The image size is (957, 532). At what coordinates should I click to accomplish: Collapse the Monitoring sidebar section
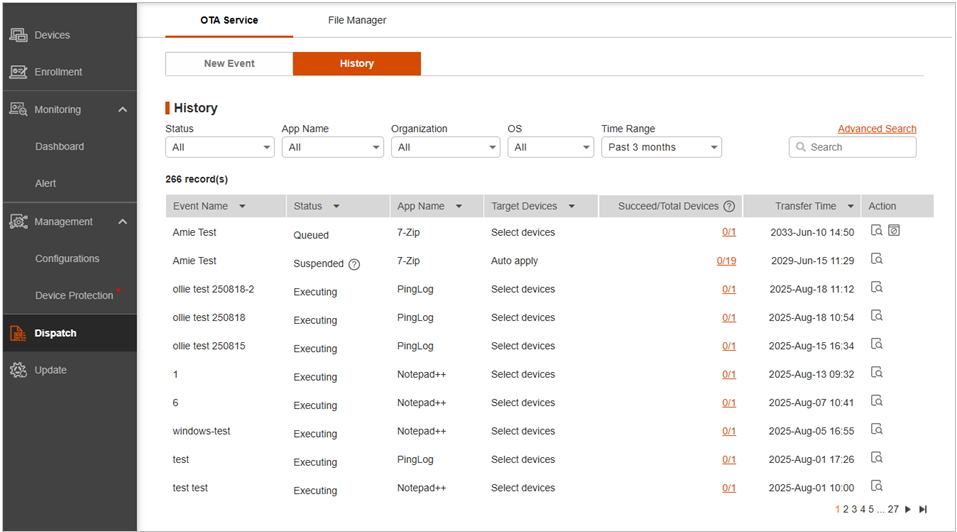[x=122, y=109]
